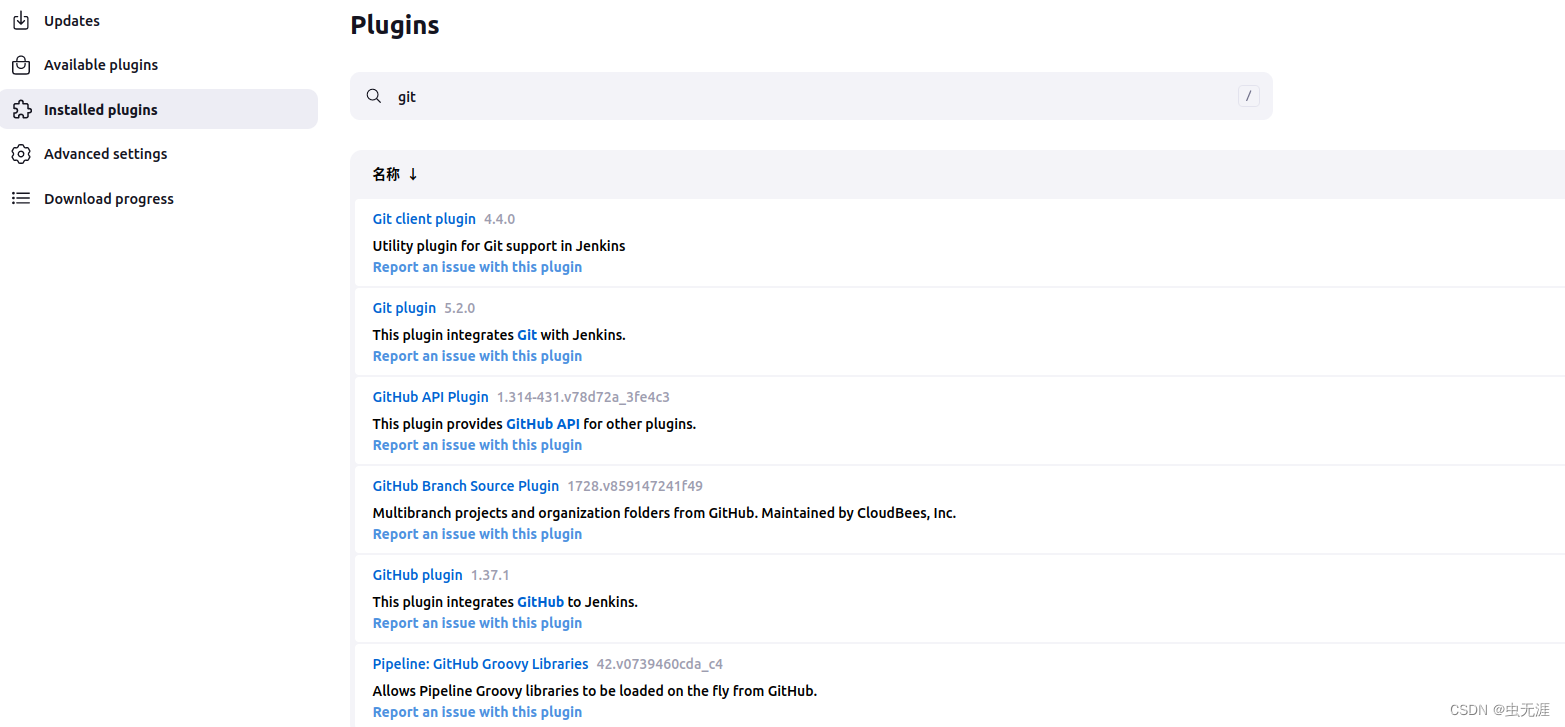This screenshot has height=727, width=1565.
Task: Click version 5.2.0 of Git plugin
Action: (460, 308)
